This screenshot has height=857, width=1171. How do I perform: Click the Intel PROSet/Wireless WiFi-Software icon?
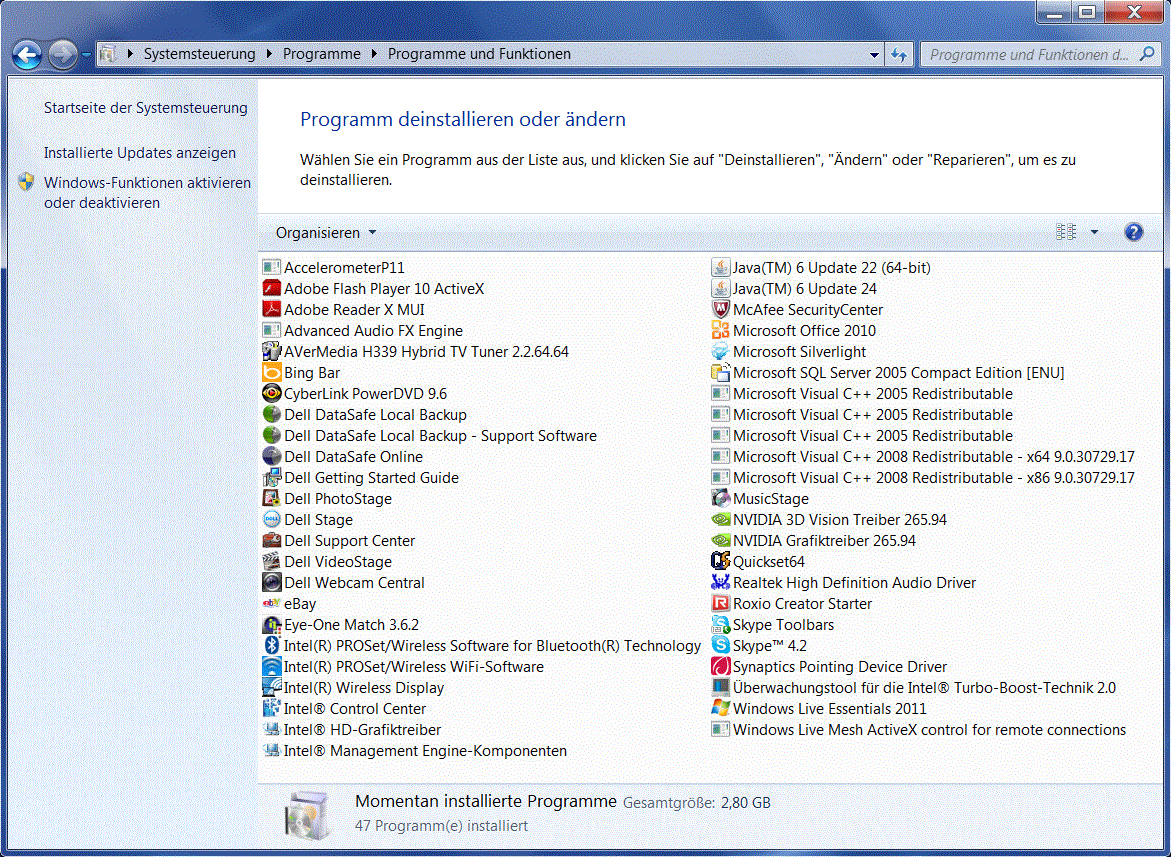click(x=272, y=666)
